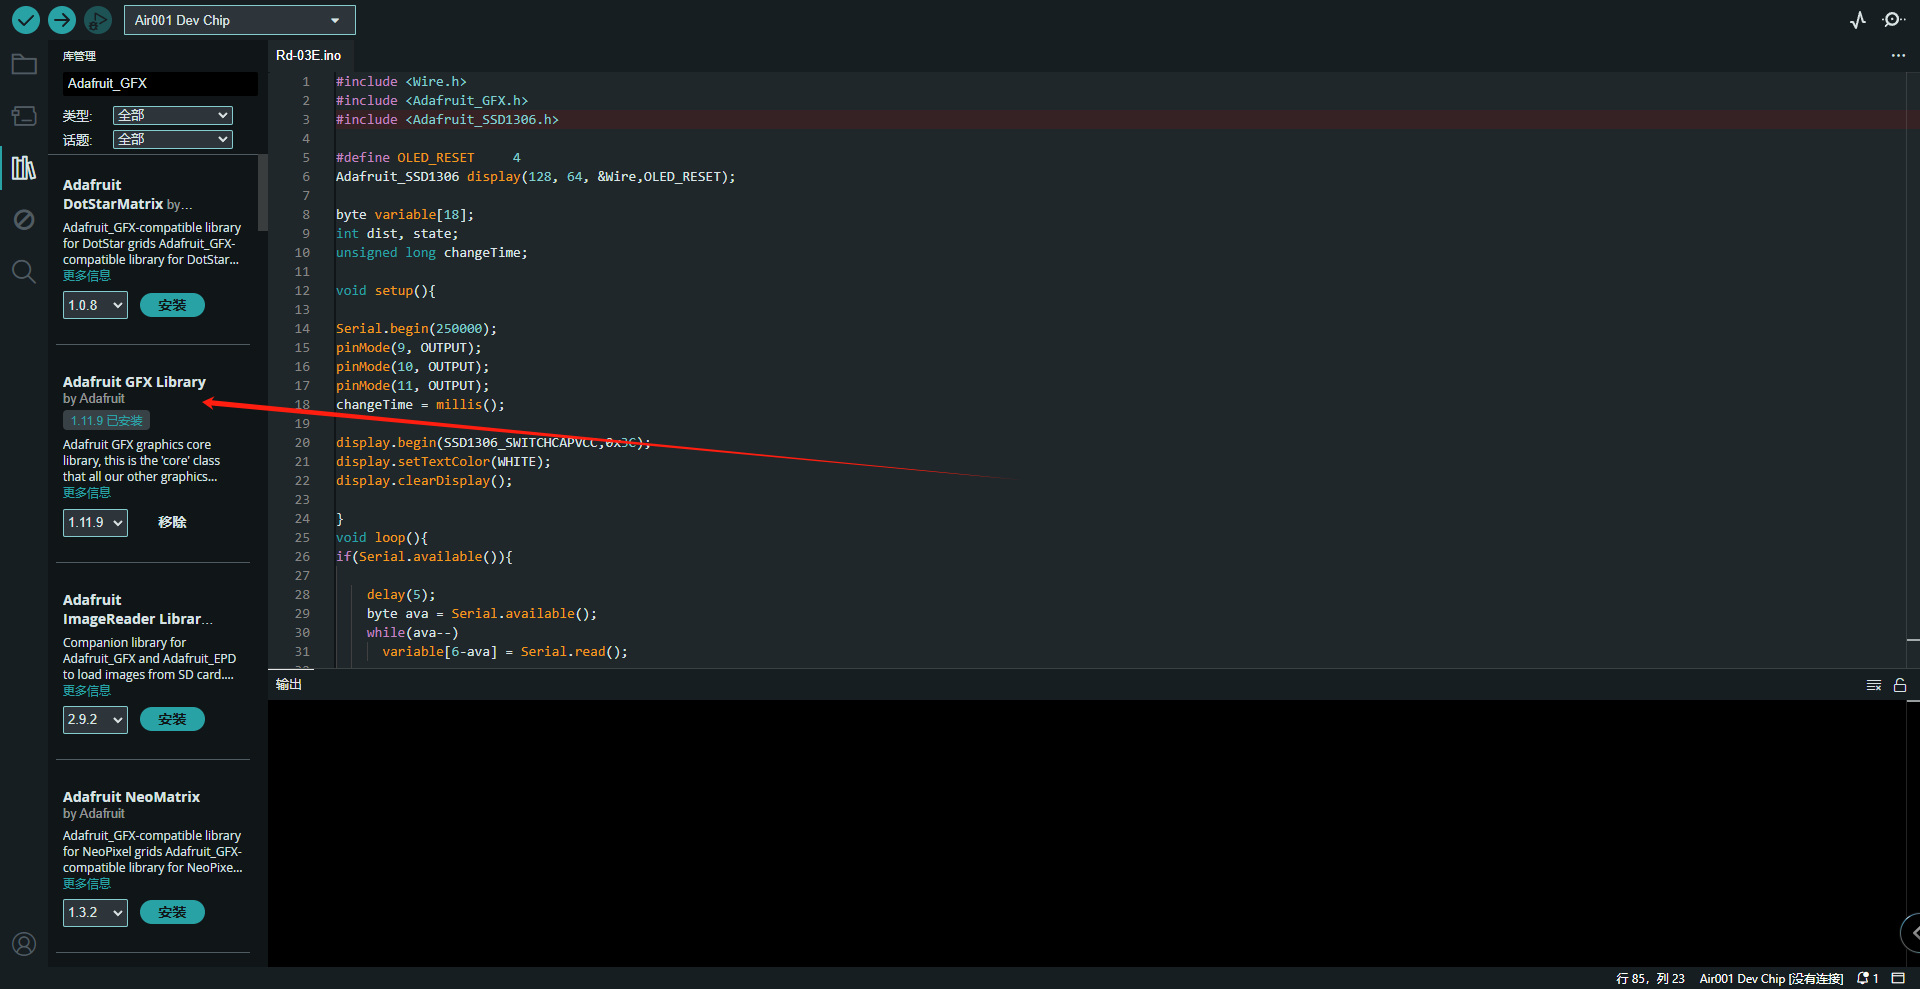Click the 库管理 panel heading
1920x989 pixels.
point(79,56)
